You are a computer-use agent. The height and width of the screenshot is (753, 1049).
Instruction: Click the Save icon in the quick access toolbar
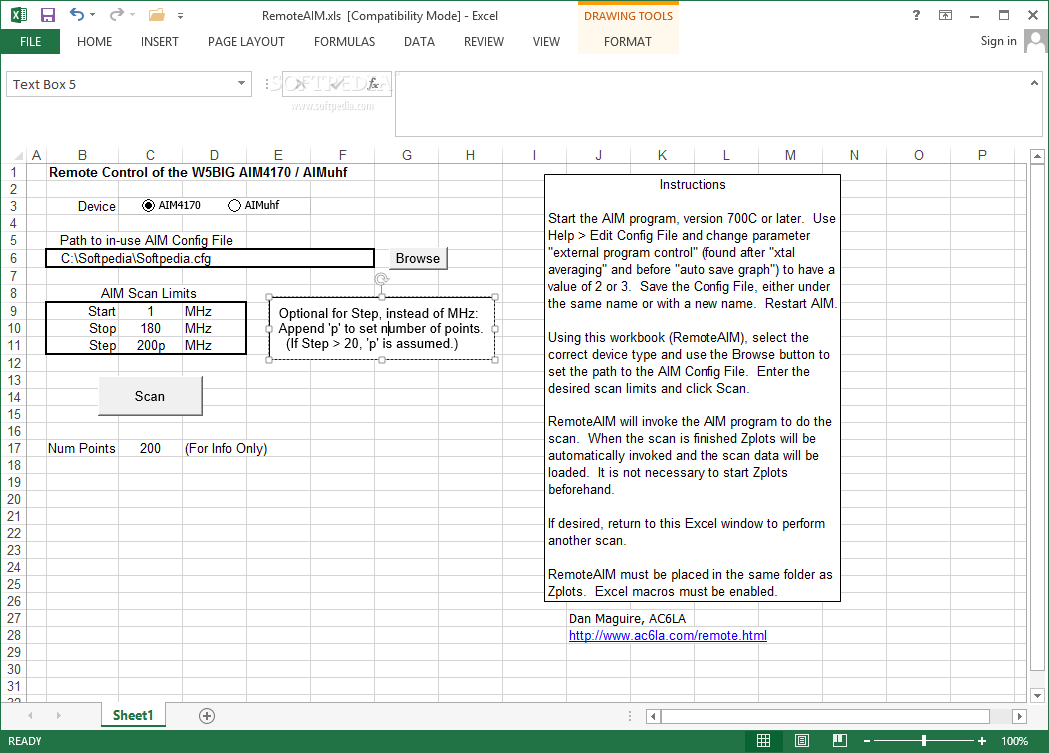click(47, 15)
